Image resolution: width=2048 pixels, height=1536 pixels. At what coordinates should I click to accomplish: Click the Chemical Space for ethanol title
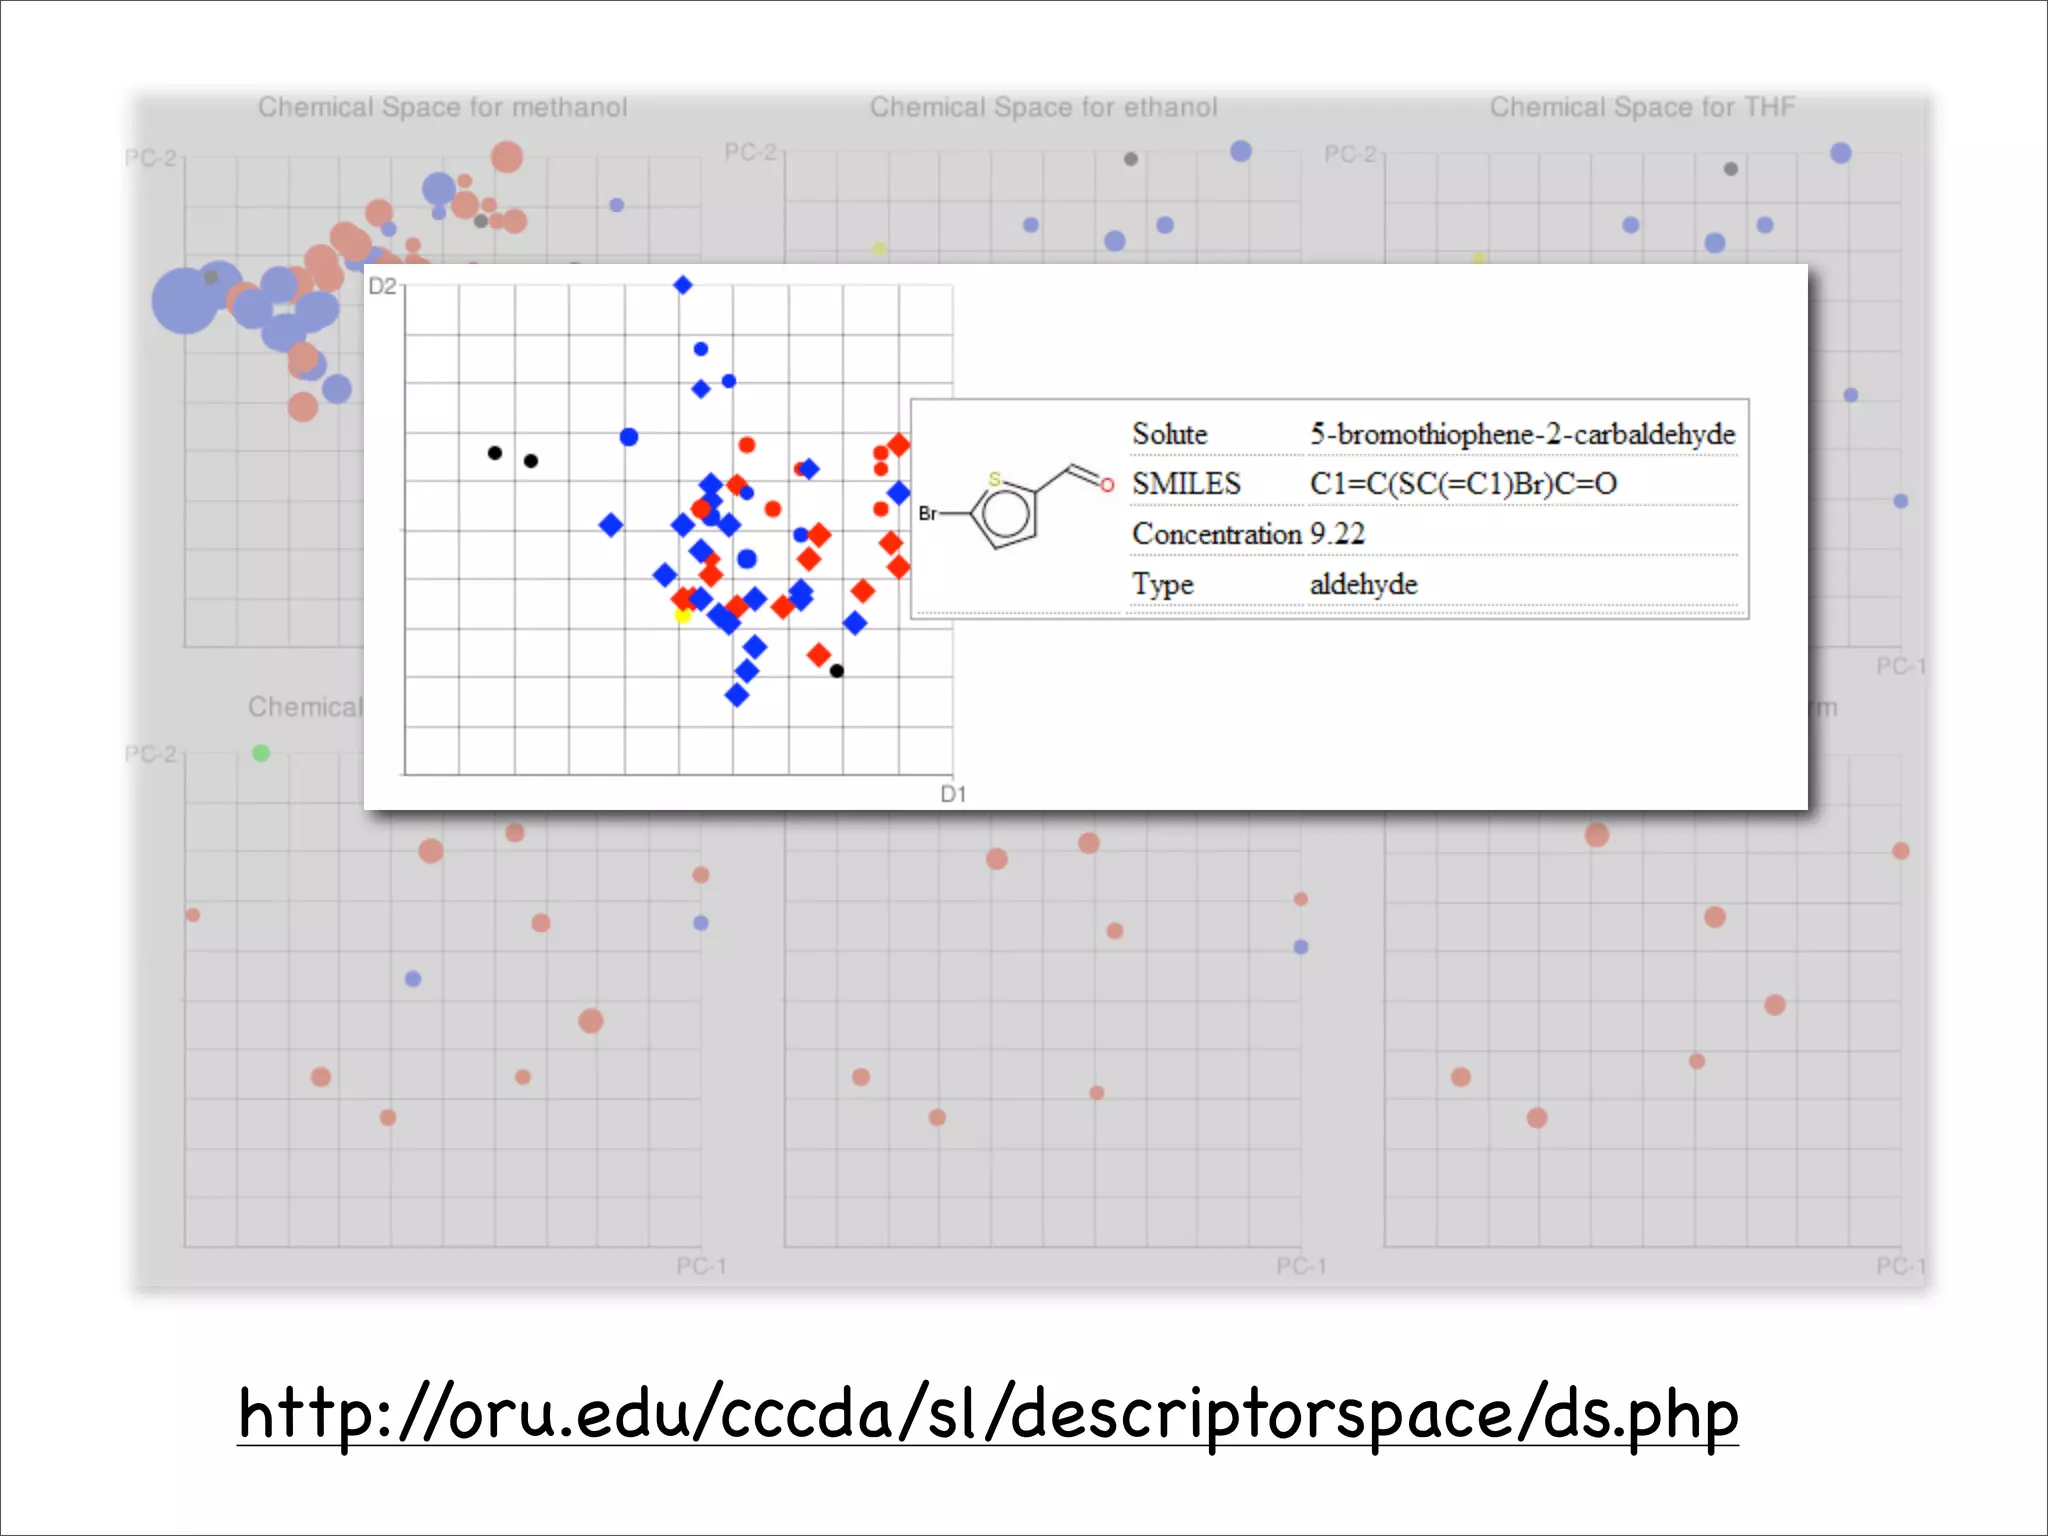1044,107
